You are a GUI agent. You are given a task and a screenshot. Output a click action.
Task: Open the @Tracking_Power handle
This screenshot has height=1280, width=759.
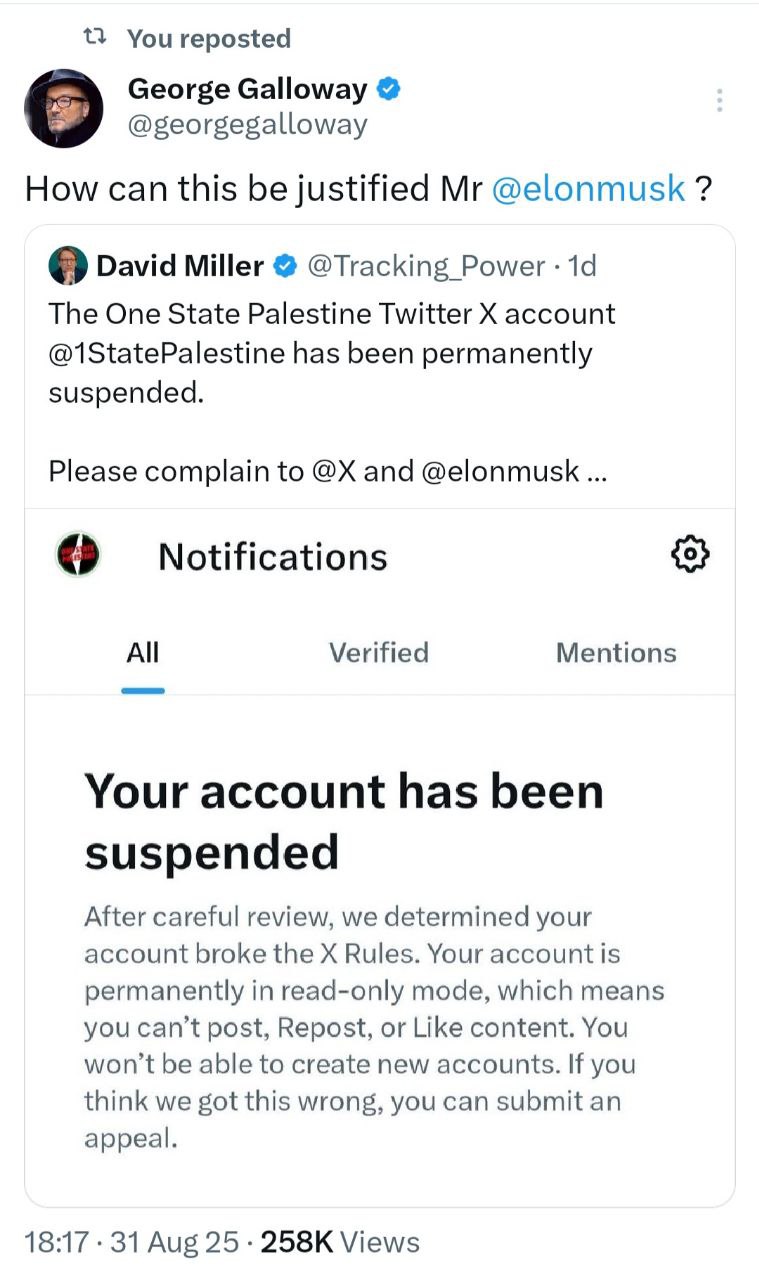tap(428, 266)
